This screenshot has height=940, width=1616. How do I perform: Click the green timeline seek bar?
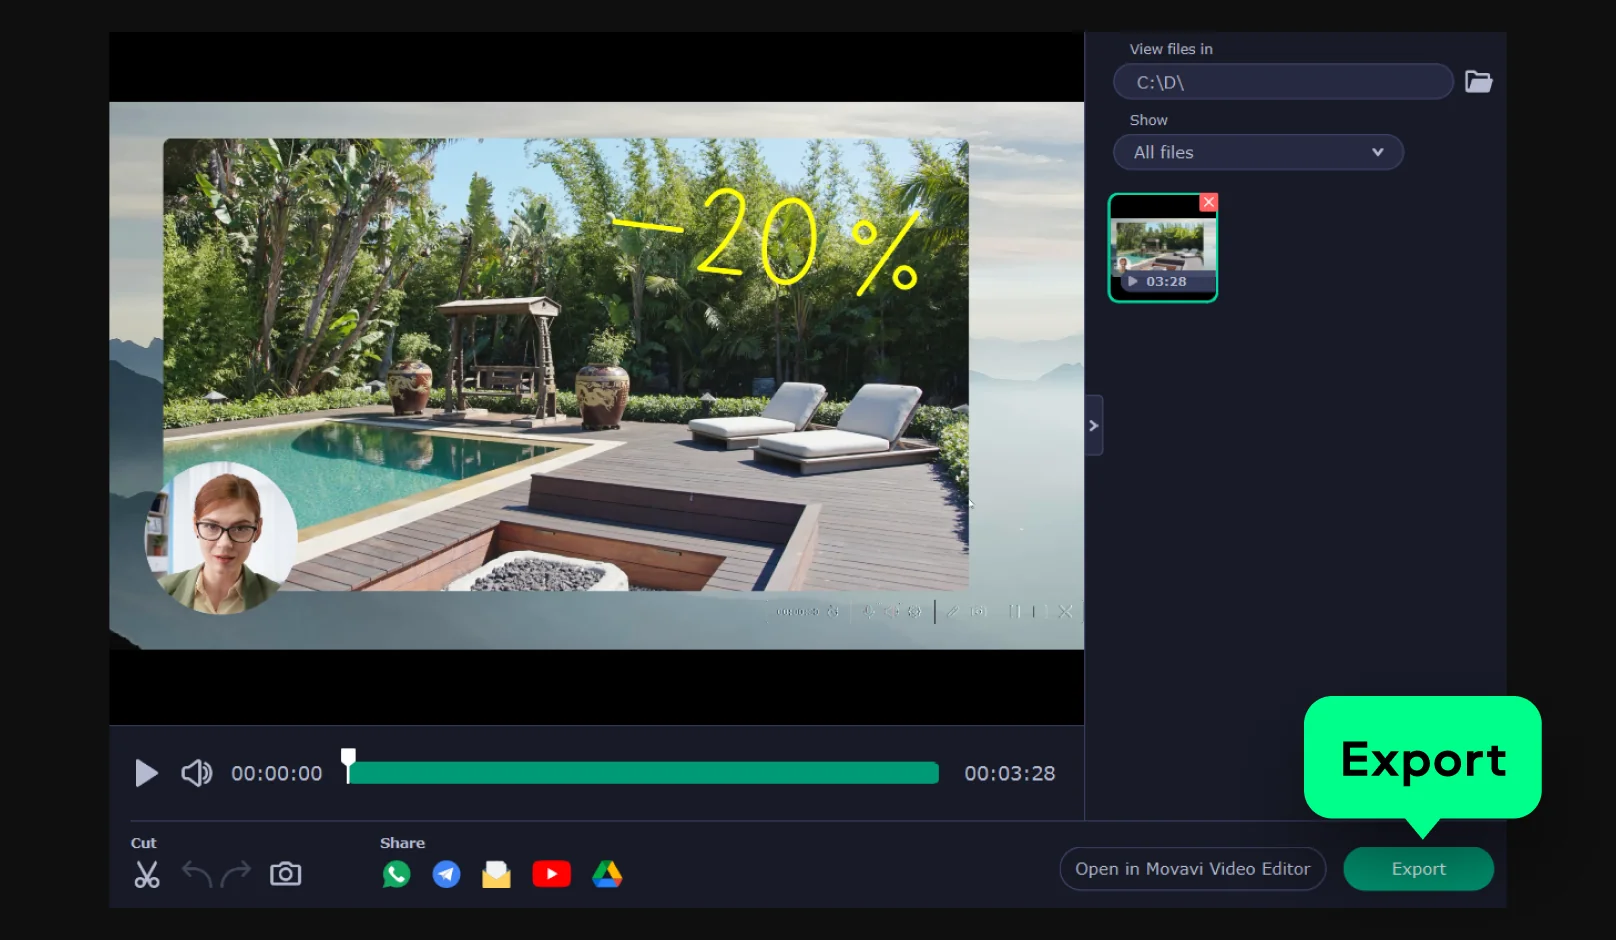[643, 773]
